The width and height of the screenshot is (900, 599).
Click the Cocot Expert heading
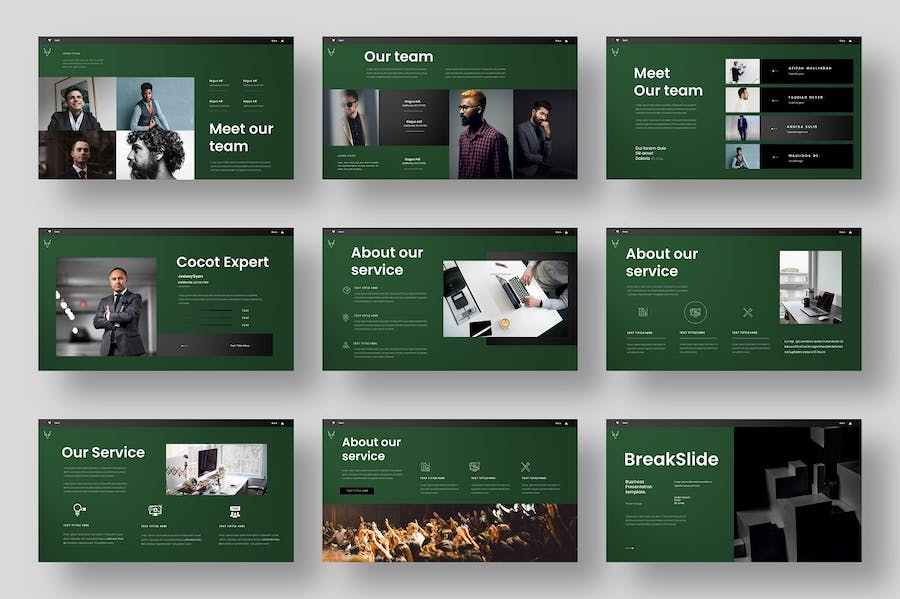pyautogui.click(x=222, y=262)
